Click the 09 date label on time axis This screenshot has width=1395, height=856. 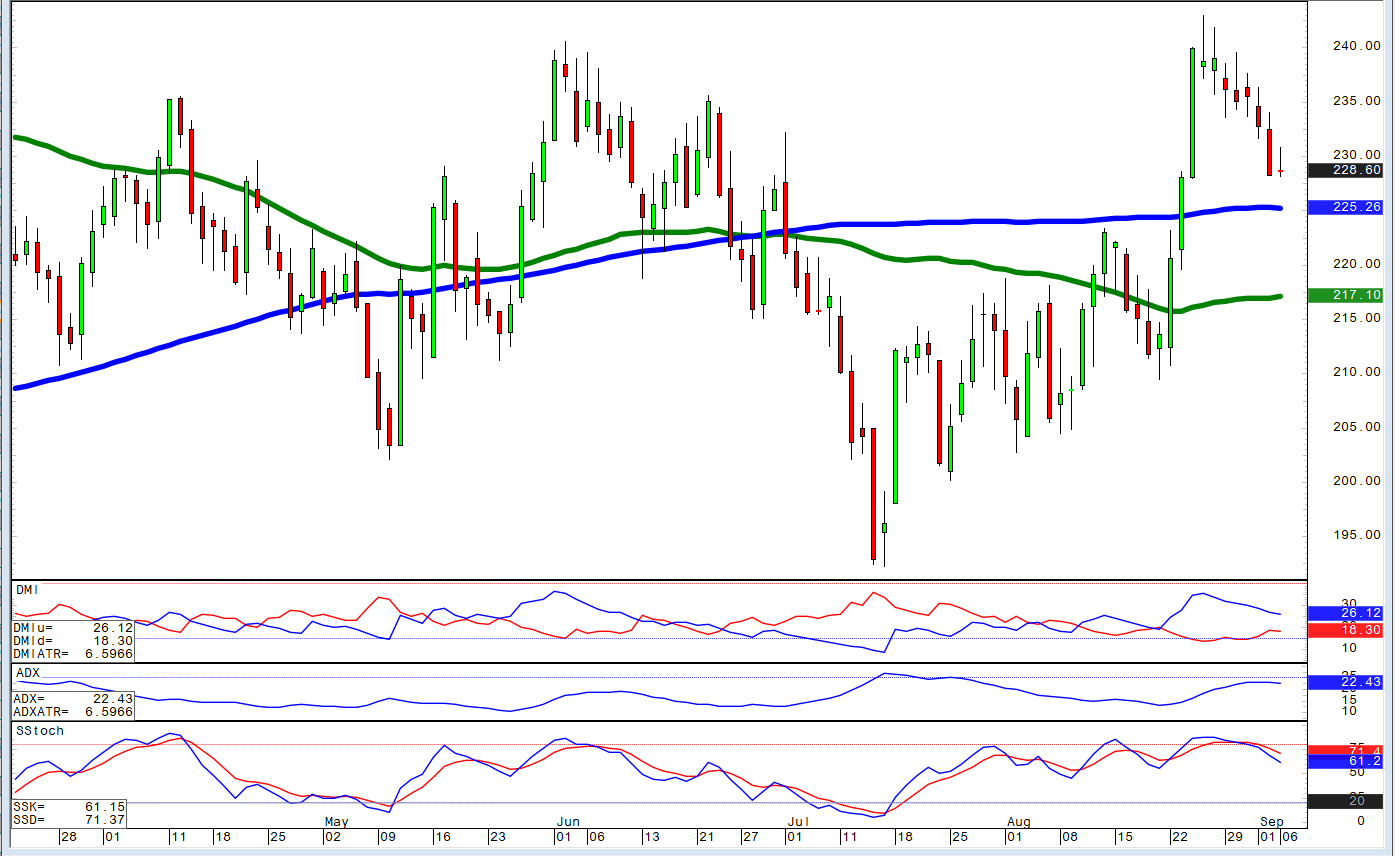tap(387, 837)
